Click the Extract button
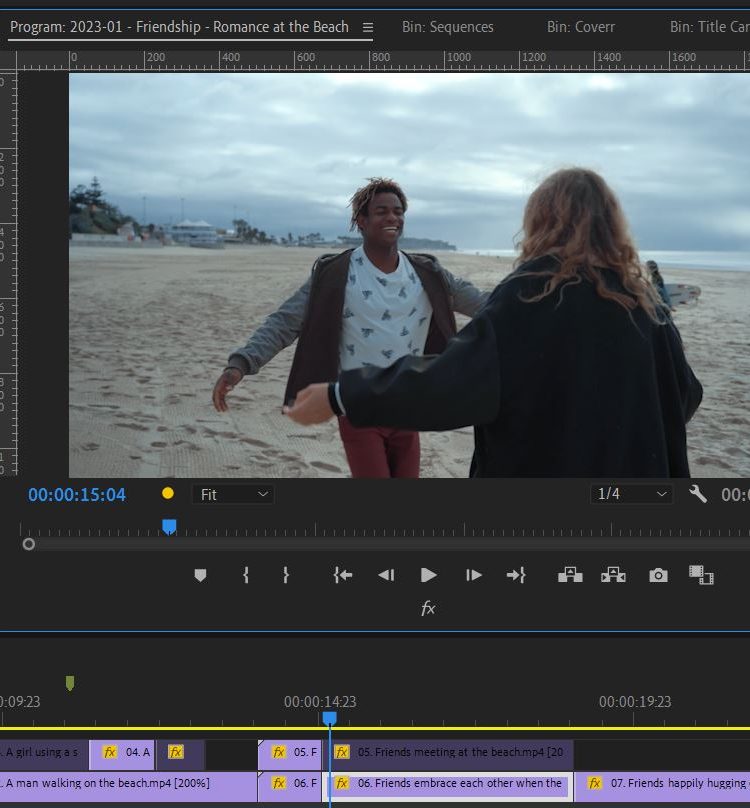This screenshot has height=808, width=750. click(x=613, y=575)
